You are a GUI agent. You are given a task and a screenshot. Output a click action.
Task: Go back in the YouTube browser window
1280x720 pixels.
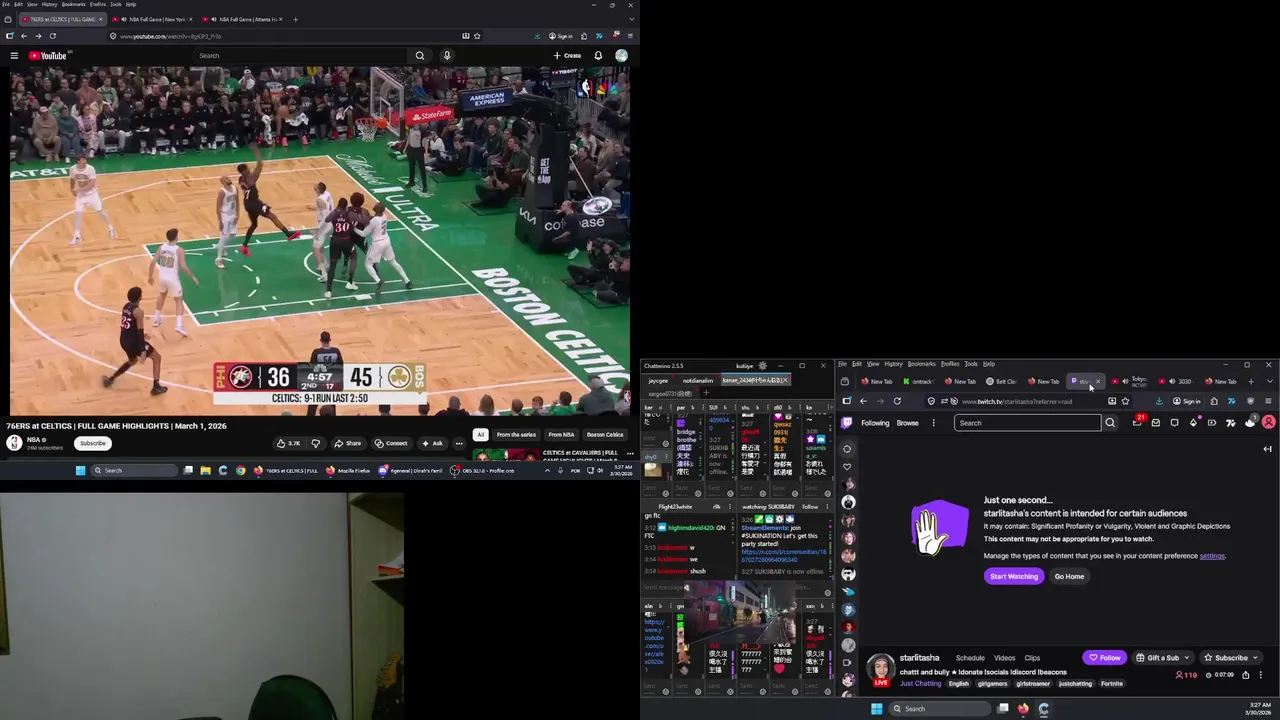[24, 36]
